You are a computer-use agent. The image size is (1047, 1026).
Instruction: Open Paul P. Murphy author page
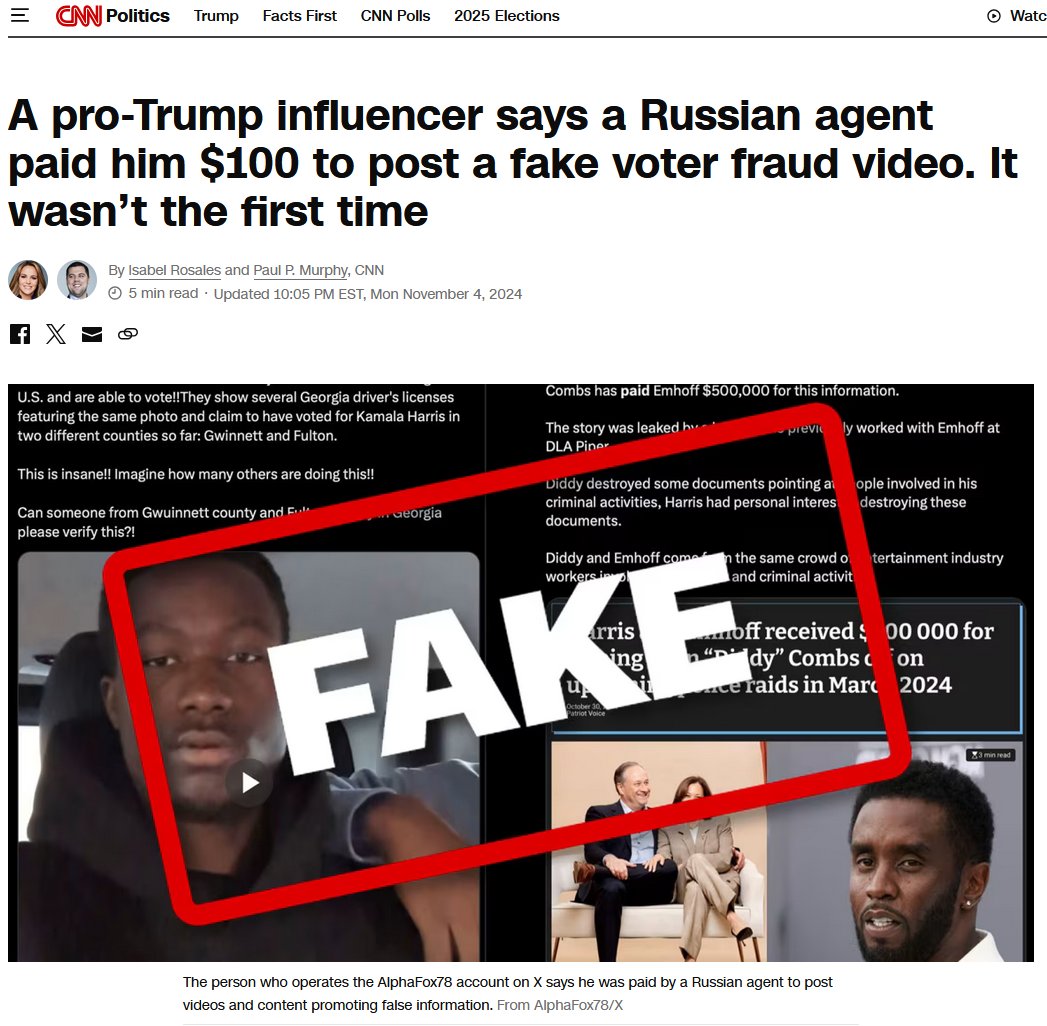pyautogui.click(x=300, y=270)
